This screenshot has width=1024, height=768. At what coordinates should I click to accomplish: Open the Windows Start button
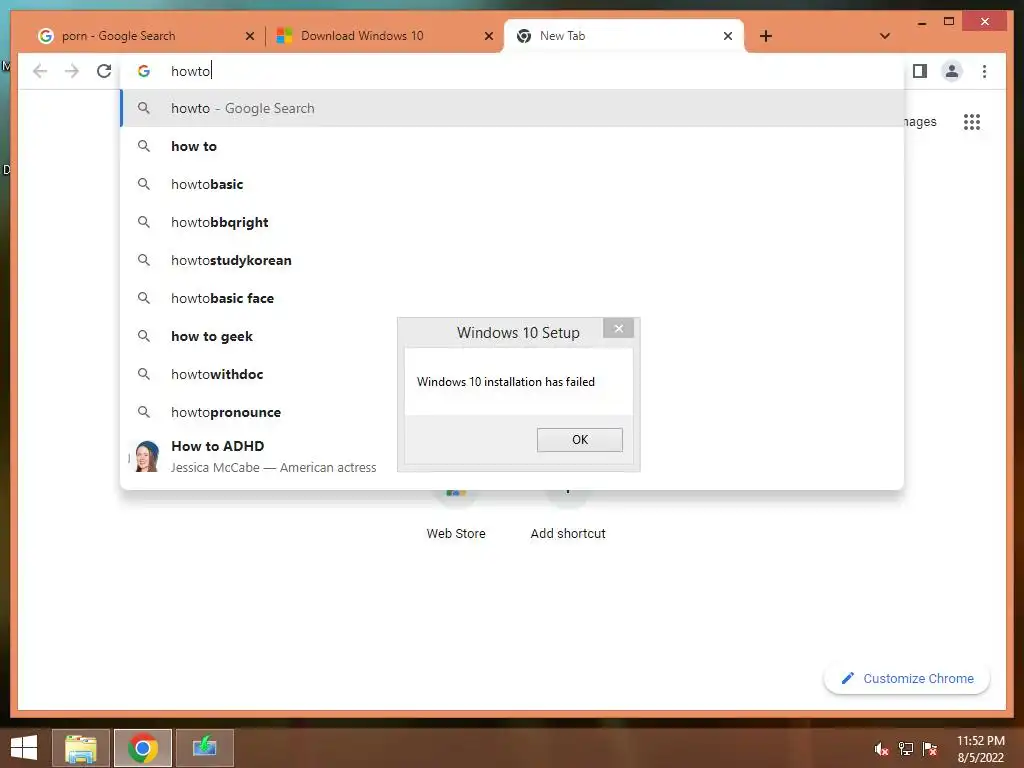[x=24, y=748]
